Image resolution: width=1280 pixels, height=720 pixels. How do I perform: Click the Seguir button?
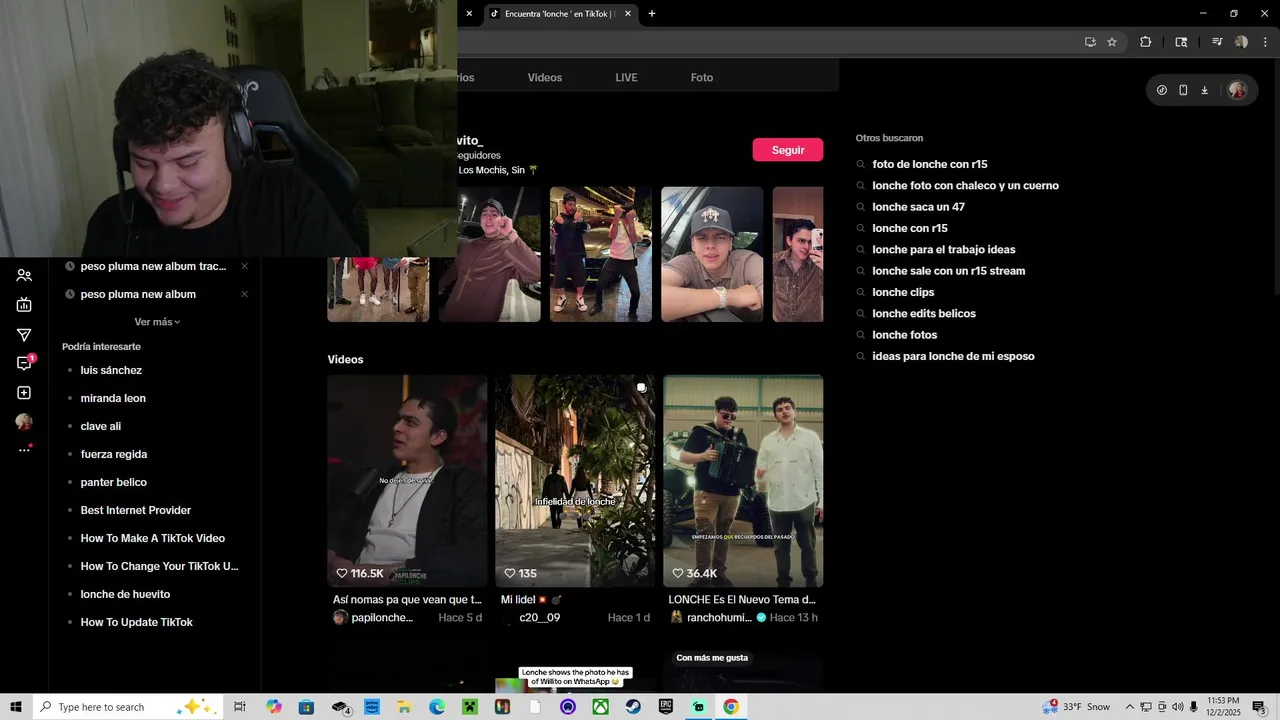click(788, 150)
